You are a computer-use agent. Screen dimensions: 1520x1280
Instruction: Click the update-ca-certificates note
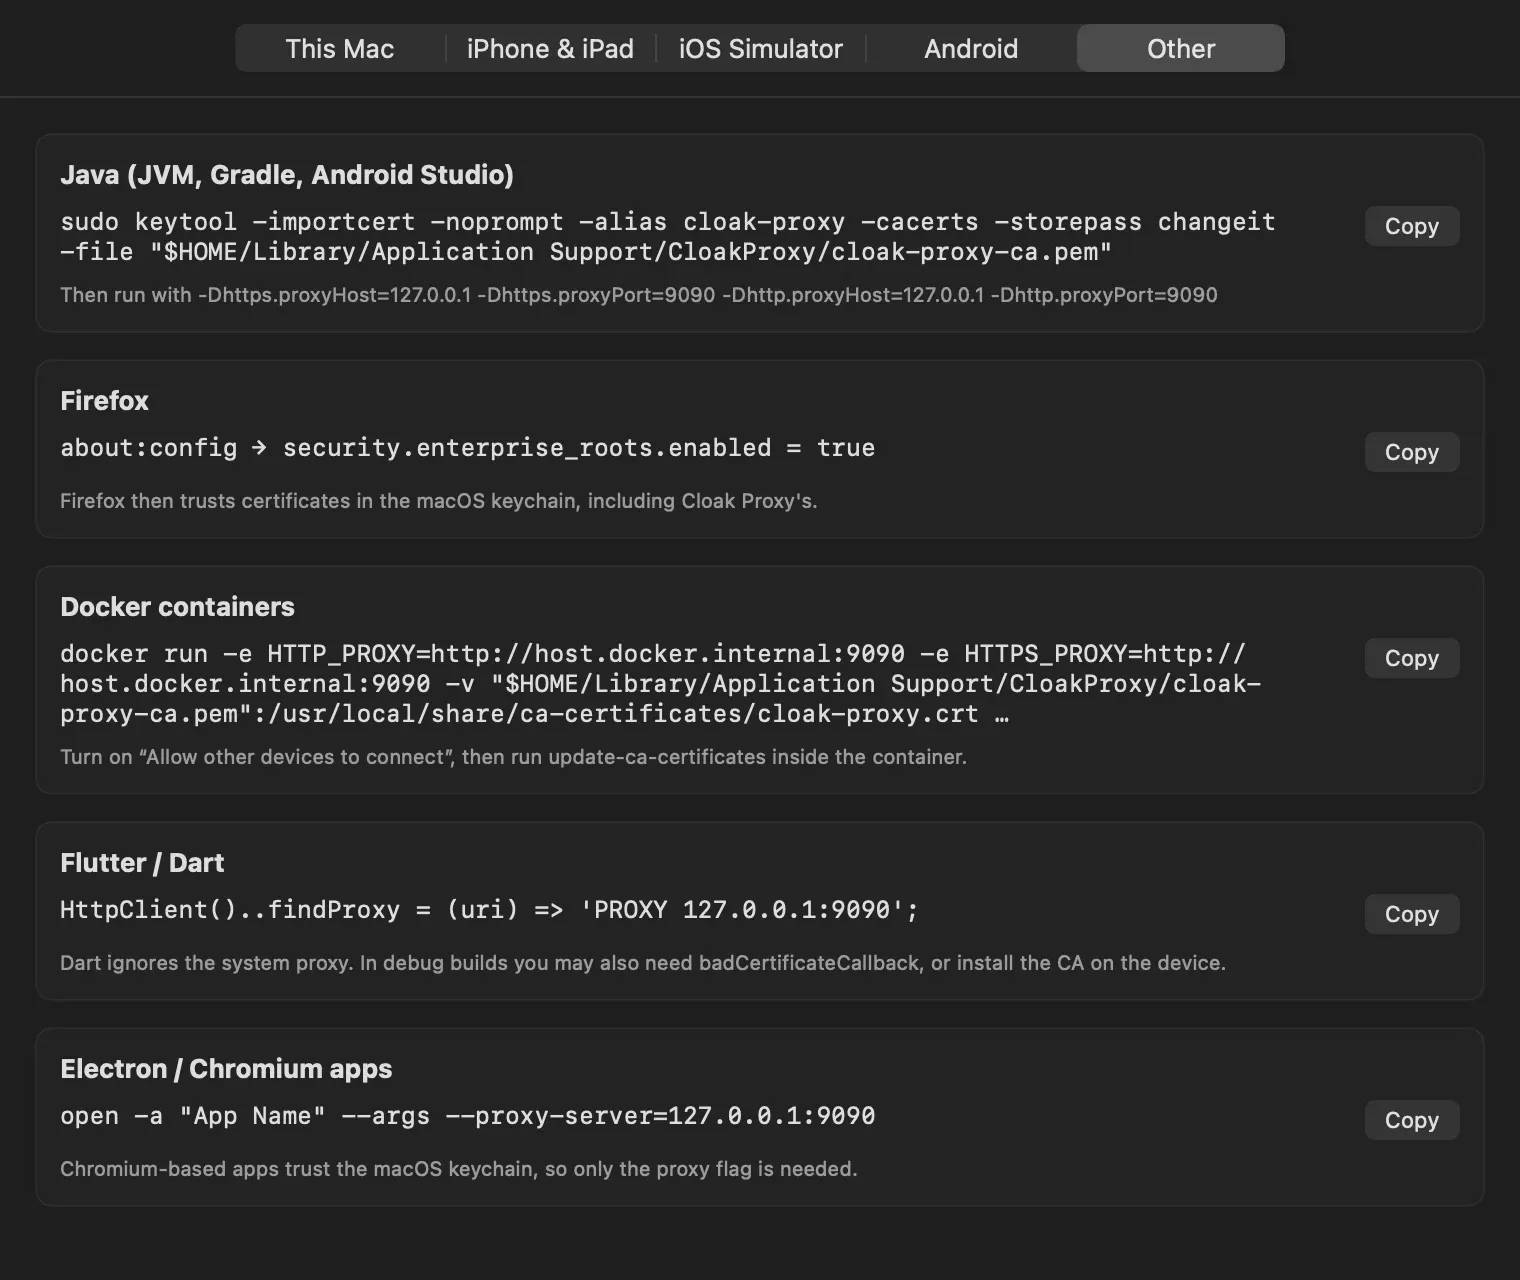coord(513,757)
